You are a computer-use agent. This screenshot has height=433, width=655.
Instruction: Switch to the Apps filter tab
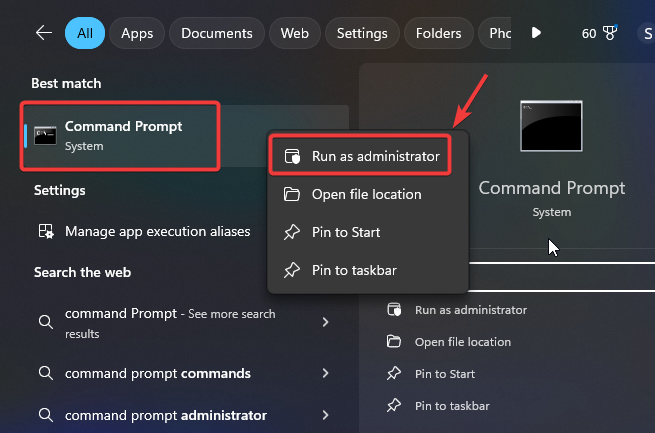point(137,33)
